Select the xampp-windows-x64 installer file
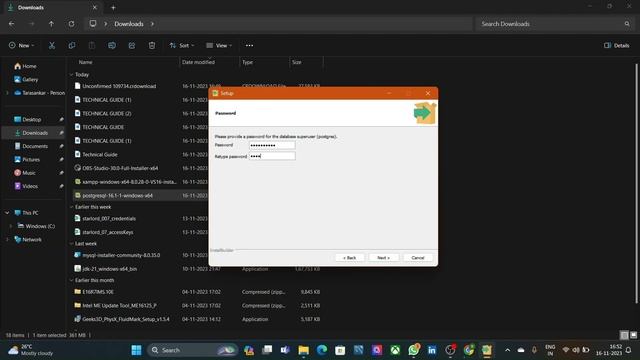640x360 pixels. tap(129, 182)
